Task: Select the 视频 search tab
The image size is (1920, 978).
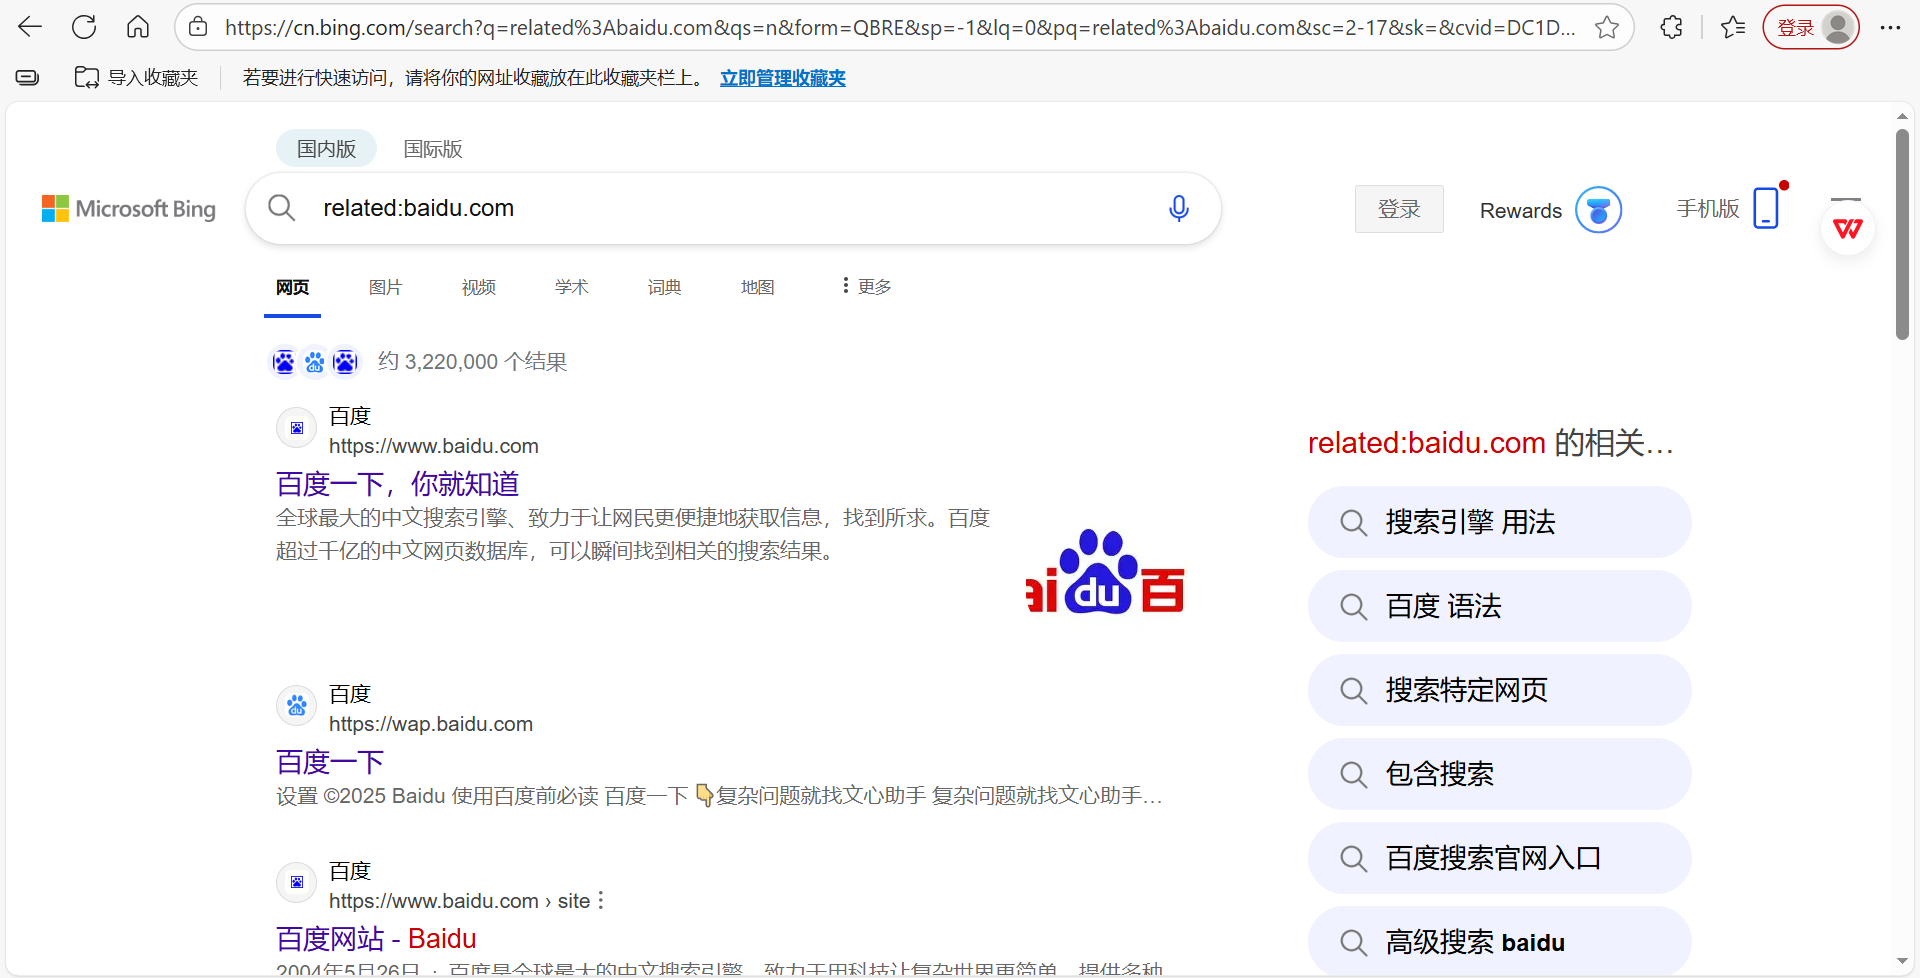Action: pyautogui.click(x=478, y=287)
